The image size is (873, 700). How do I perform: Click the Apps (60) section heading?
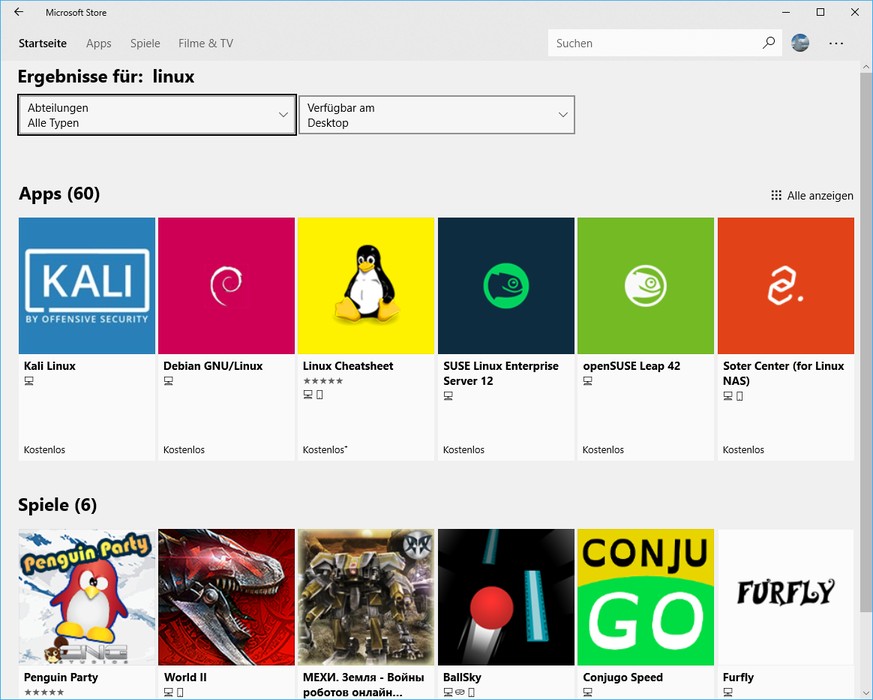click(x=59, y=193)
